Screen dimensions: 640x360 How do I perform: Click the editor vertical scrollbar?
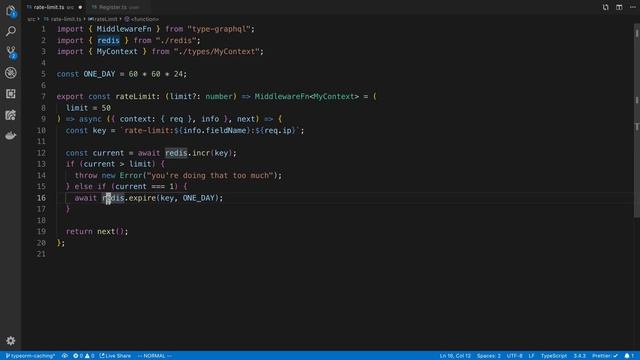pos(637,120)
